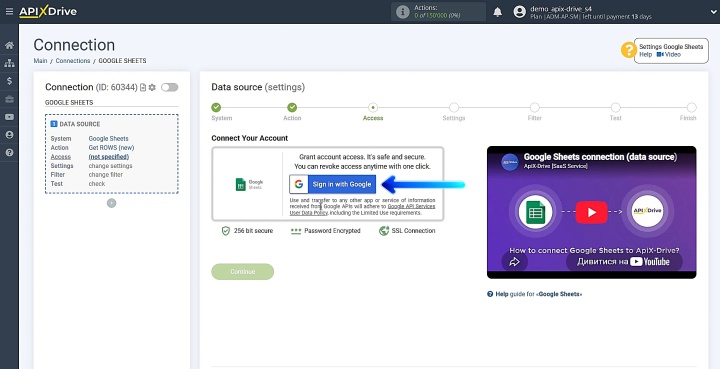The width and height of the screenshot is (720, 369).
Task: Open Help guide for Google Sheets
Action: [x=534, y=294]
